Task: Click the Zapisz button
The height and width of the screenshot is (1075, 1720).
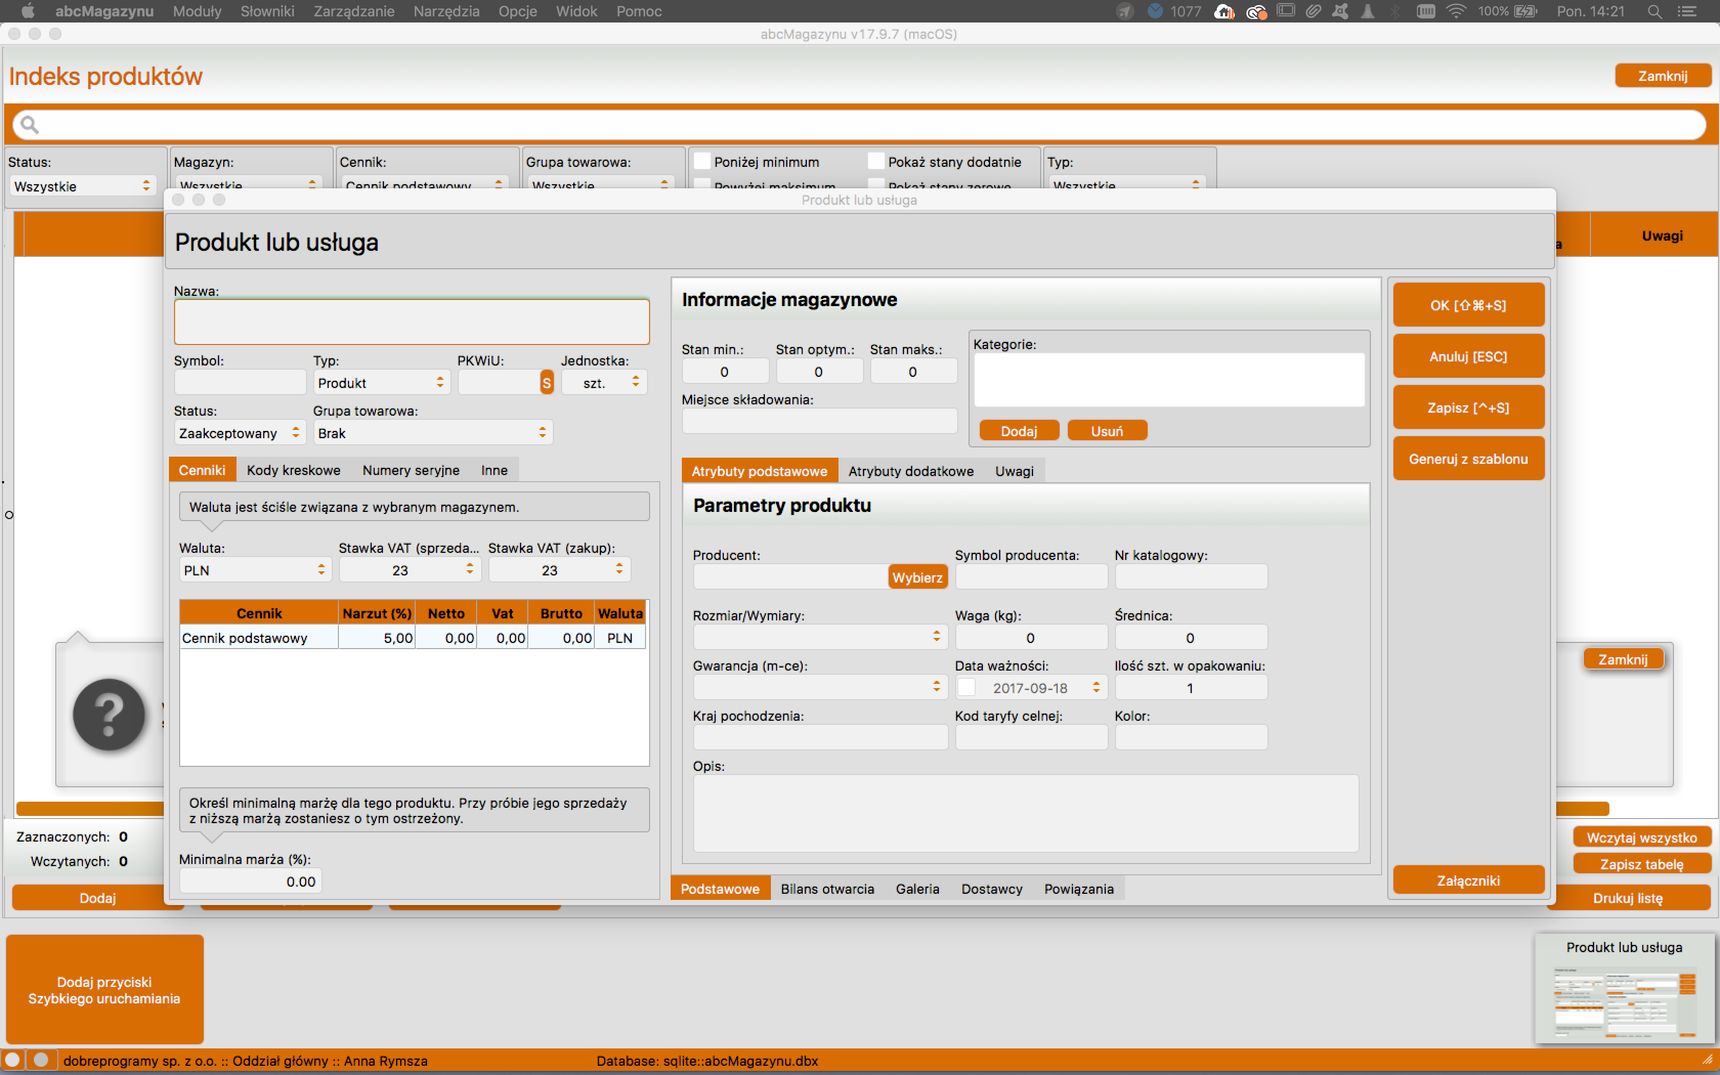Action: [1468, 407]
